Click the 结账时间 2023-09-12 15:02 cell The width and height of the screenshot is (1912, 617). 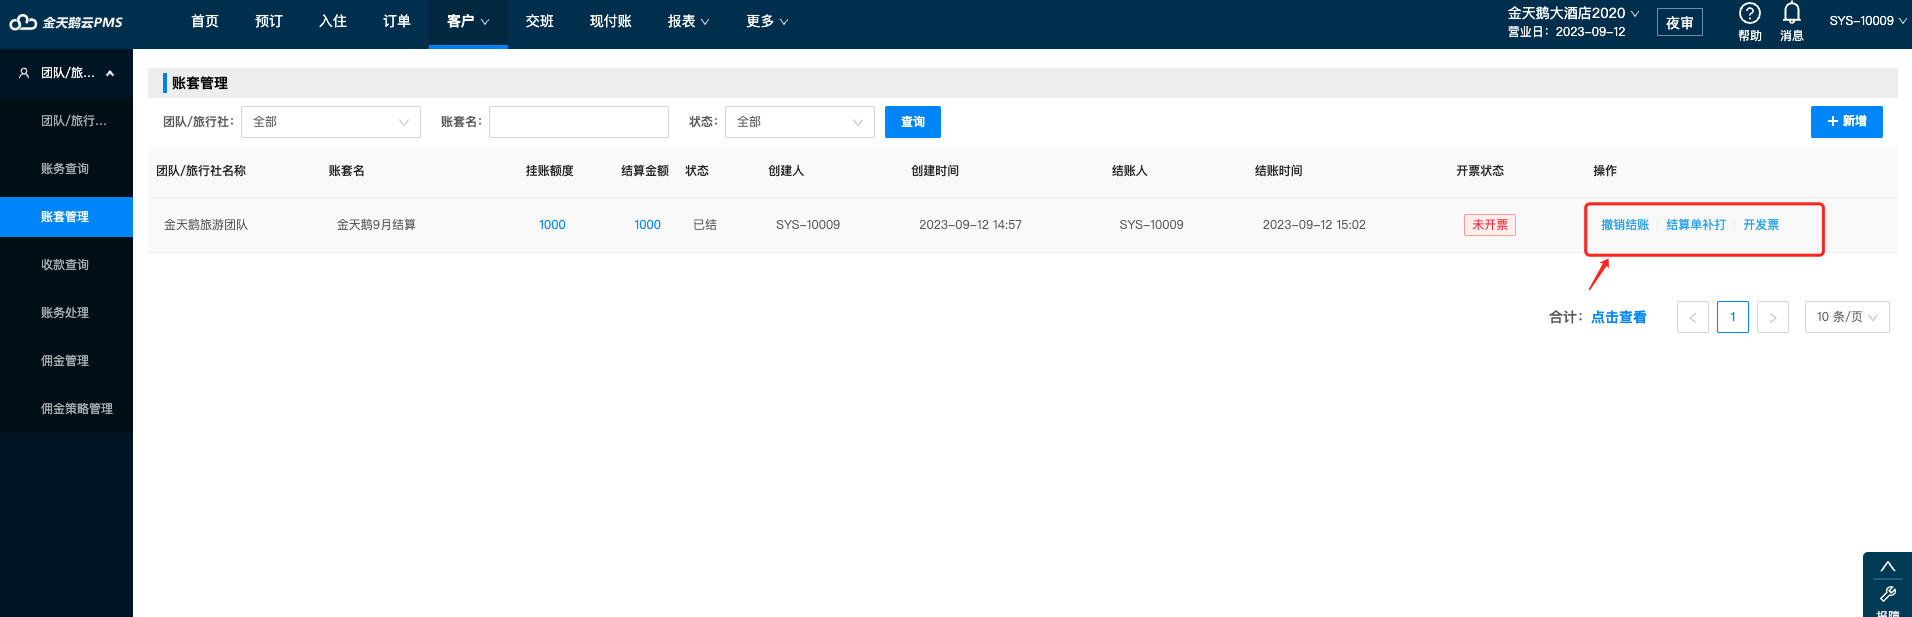click(x=1314, y=225)
